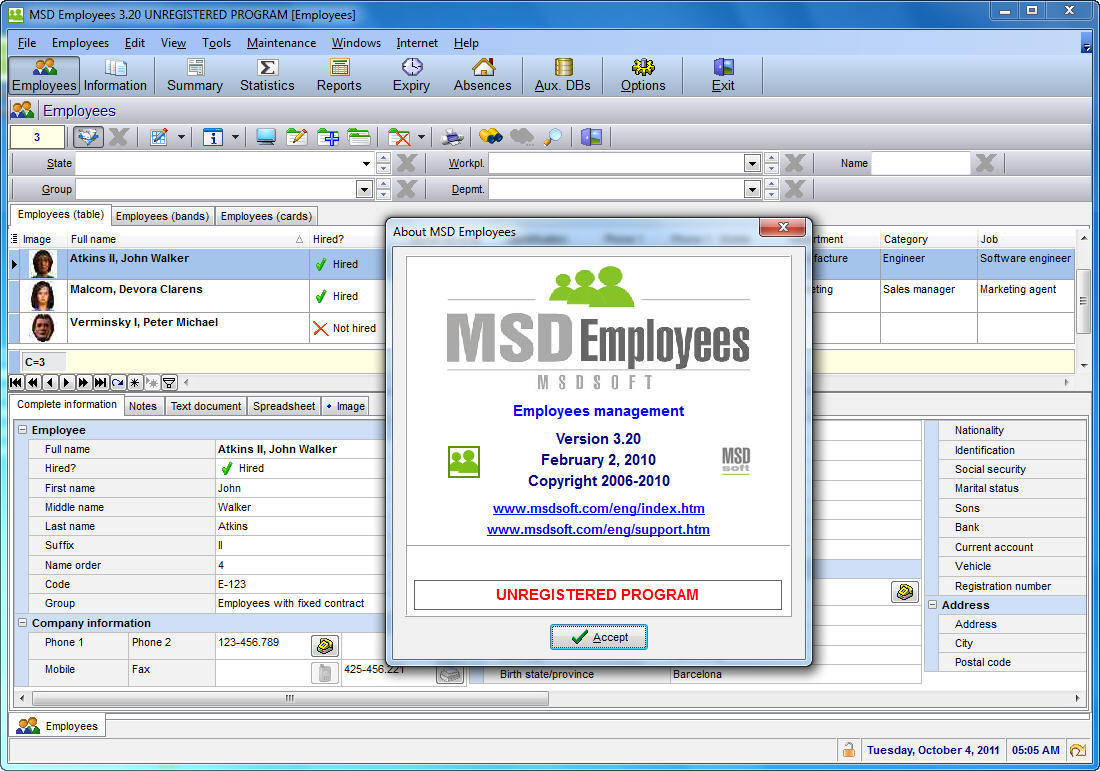Open the Reports section
This screenshot has height=771, width=1100.
(x=340, y=76)
